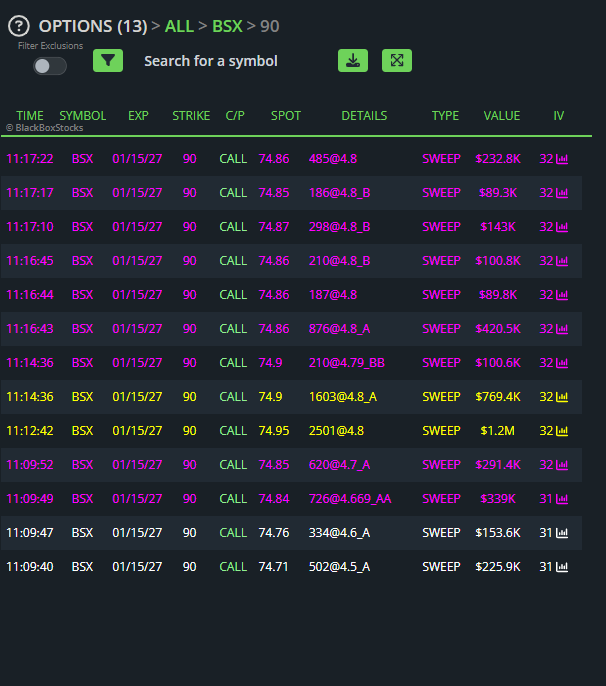Click value $100.8K
The image size is (606, 686).
[x=498, y=261]
